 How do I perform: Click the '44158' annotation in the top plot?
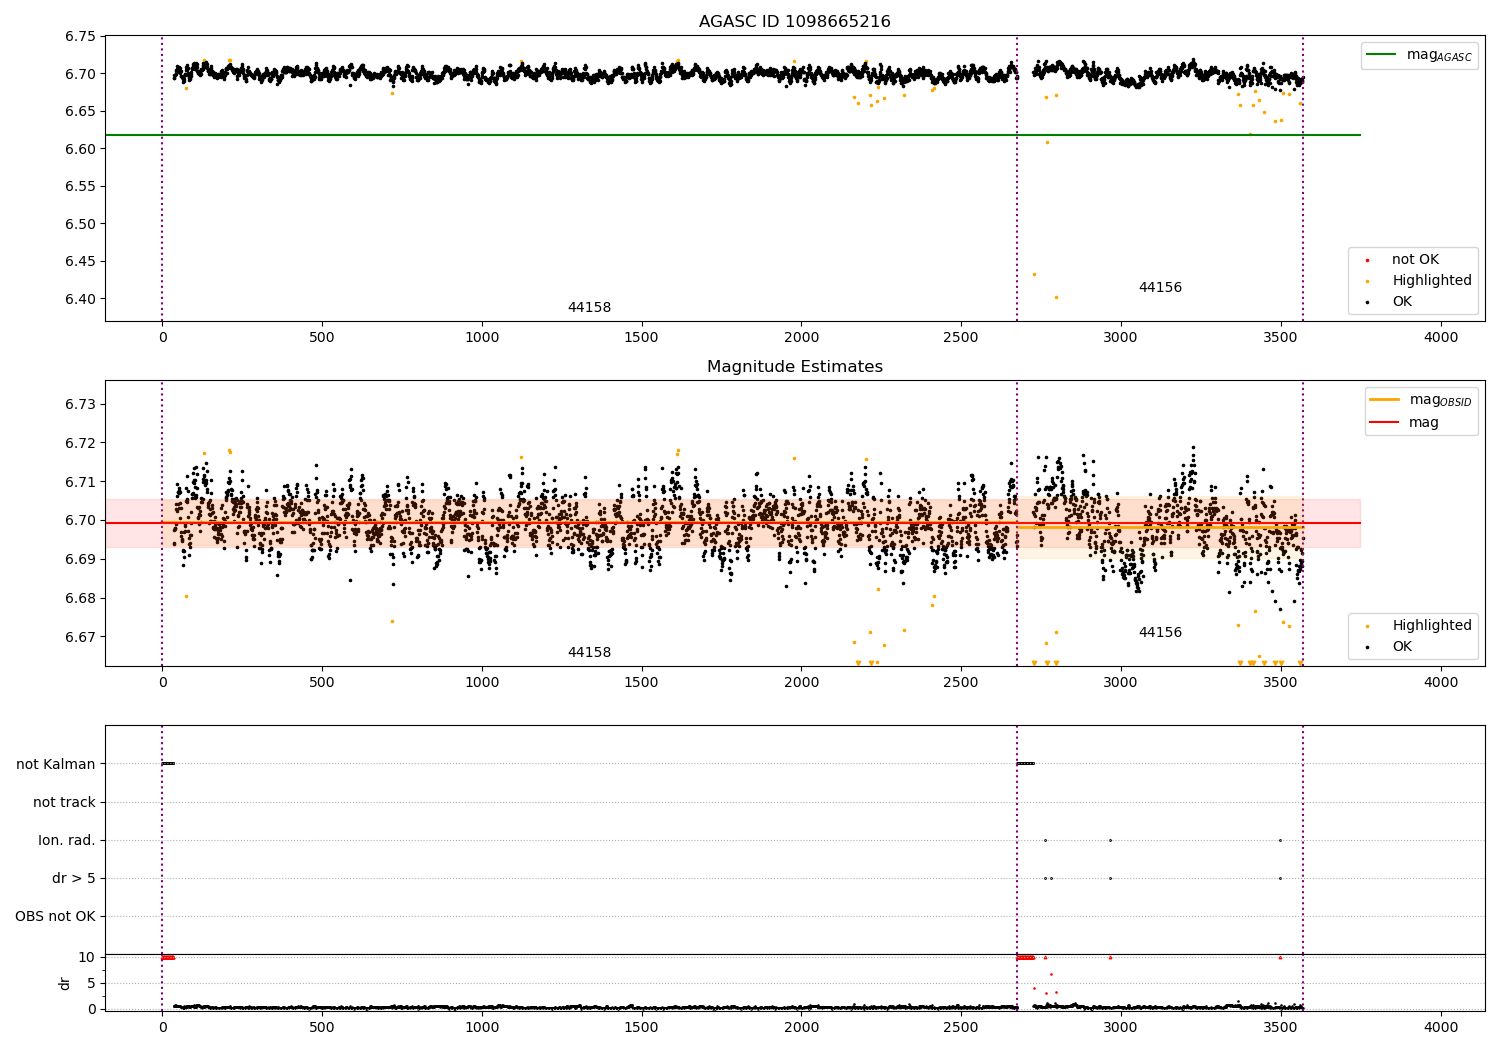coord(589,307)
